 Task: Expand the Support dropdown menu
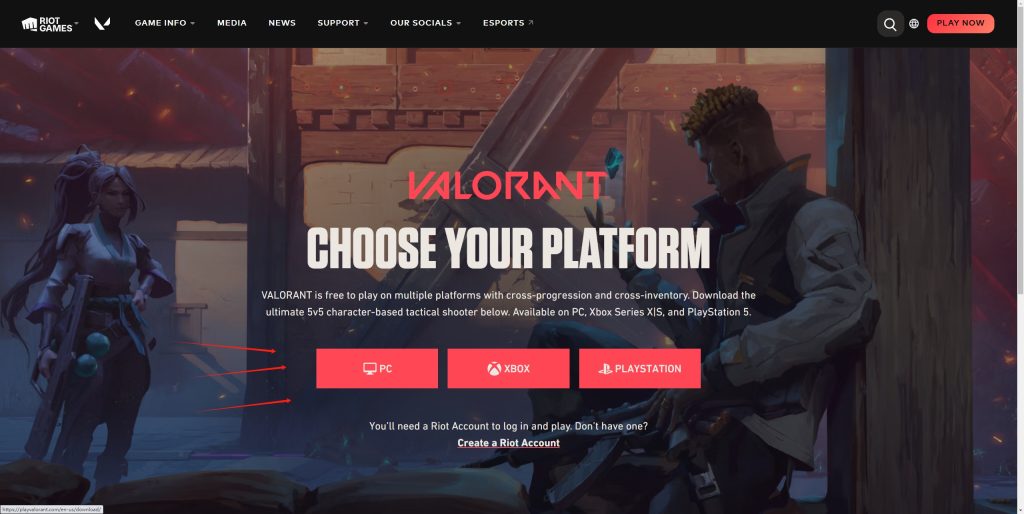click(343, 23)
